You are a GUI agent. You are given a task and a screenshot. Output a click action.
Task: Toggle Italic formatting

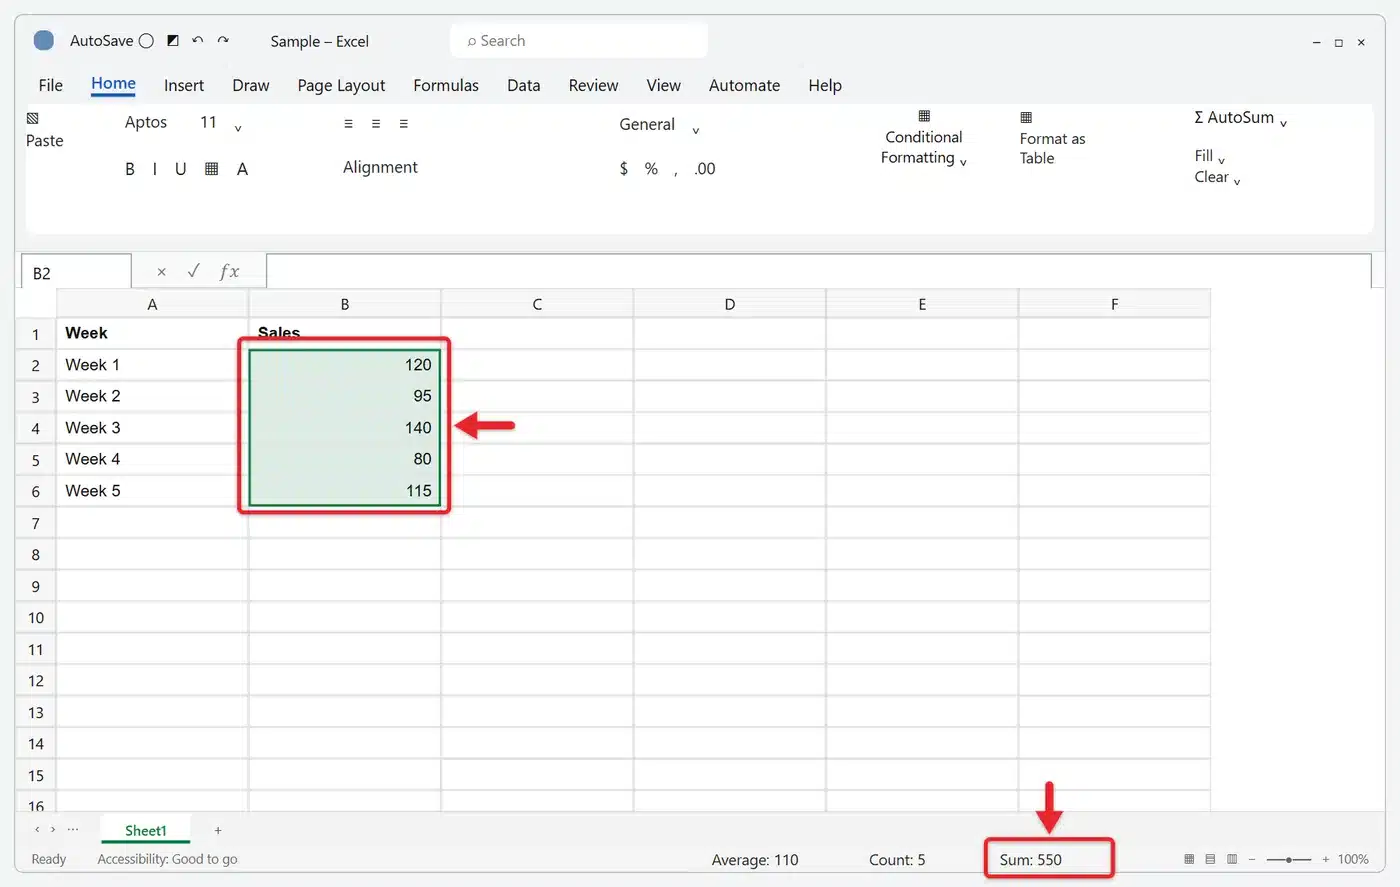coord(154,169)
